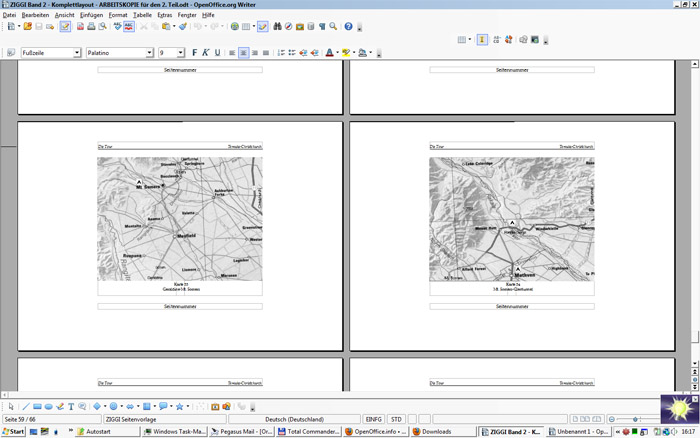Image resolution: width=700 pixels, height=438 pixels.
Task: Click the Windows Start button
Action: point(13,431)
